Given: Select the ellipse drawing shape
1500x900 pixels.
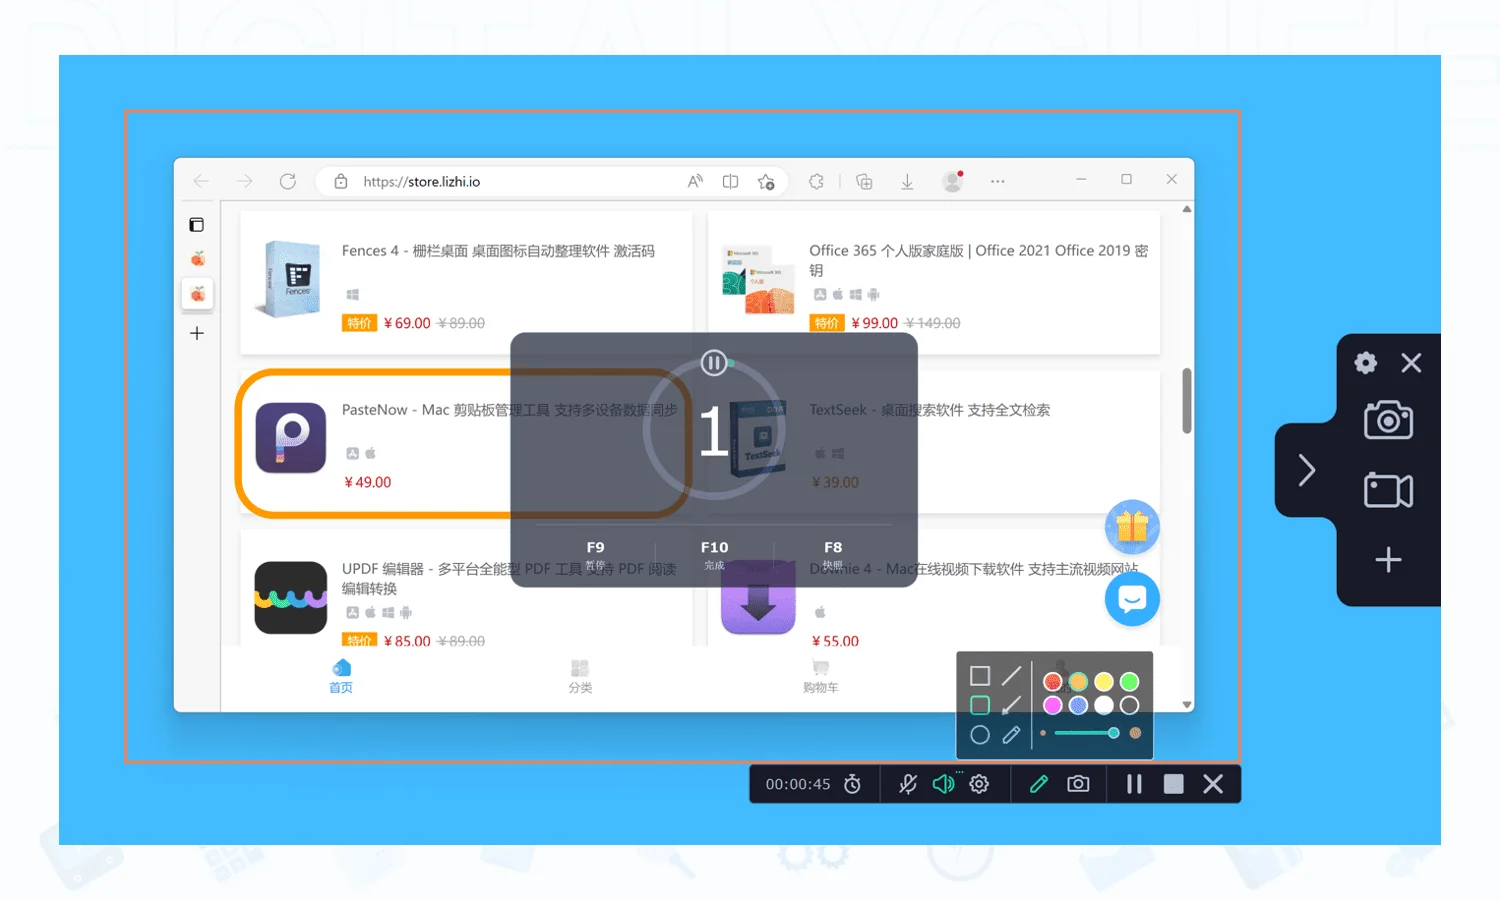Looking at the screenshot, I should pyautogui.click(x=980, y=735).
